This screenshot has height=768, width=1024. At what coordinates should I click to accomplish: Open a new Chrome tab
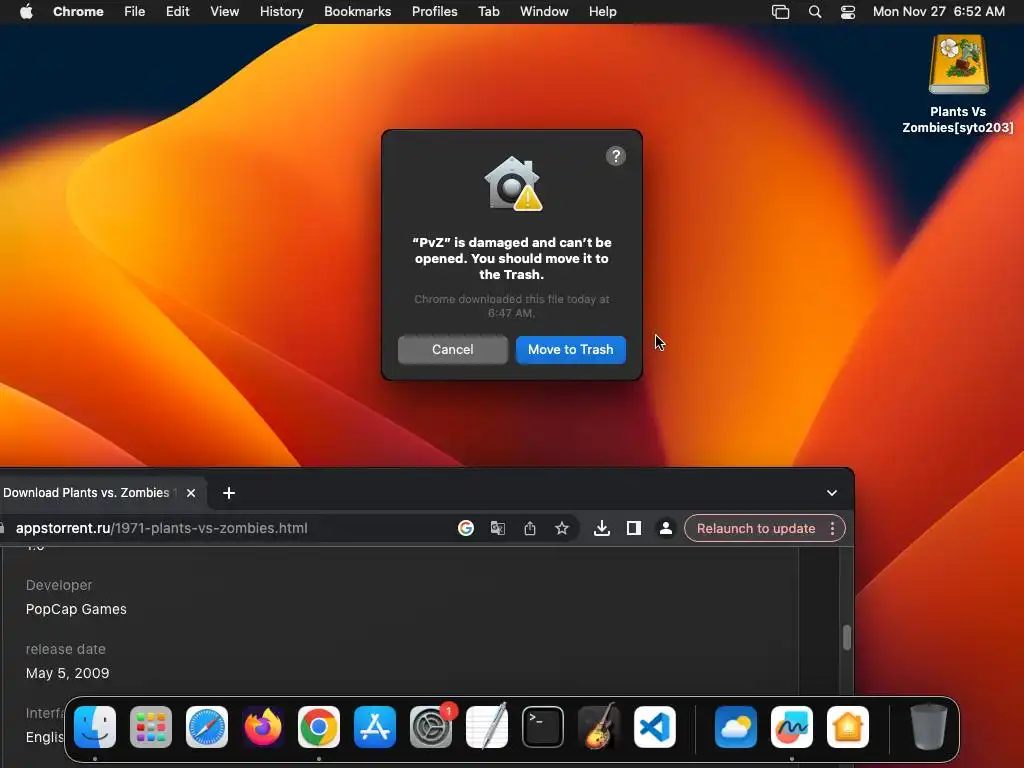[229, 493]
